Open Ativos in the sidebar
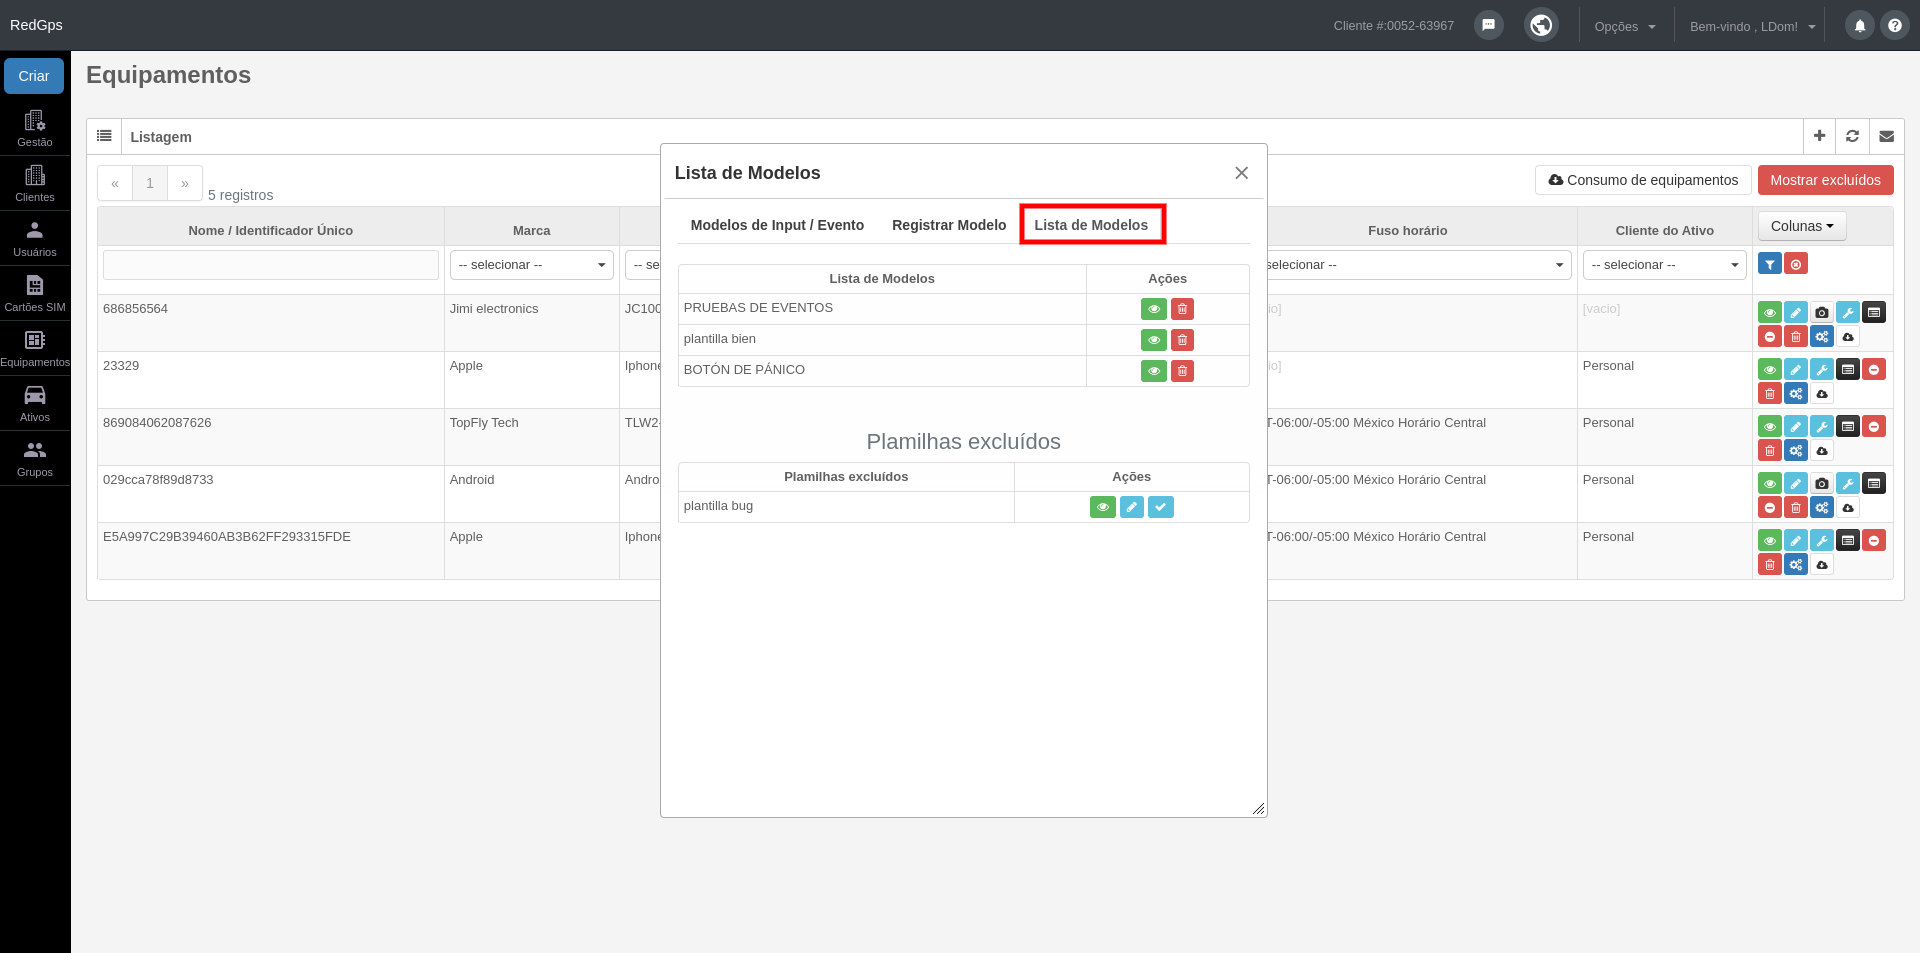Screen dimensions: 1920x953 (x=35, y=403)
